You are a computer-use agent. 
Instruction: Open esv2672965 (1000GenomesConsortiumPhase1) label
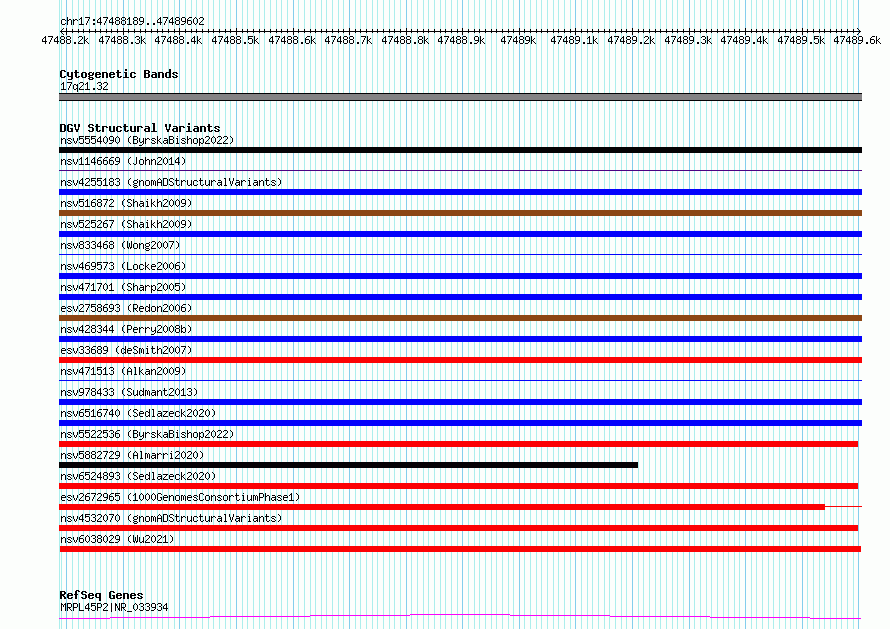pos(180,497)
